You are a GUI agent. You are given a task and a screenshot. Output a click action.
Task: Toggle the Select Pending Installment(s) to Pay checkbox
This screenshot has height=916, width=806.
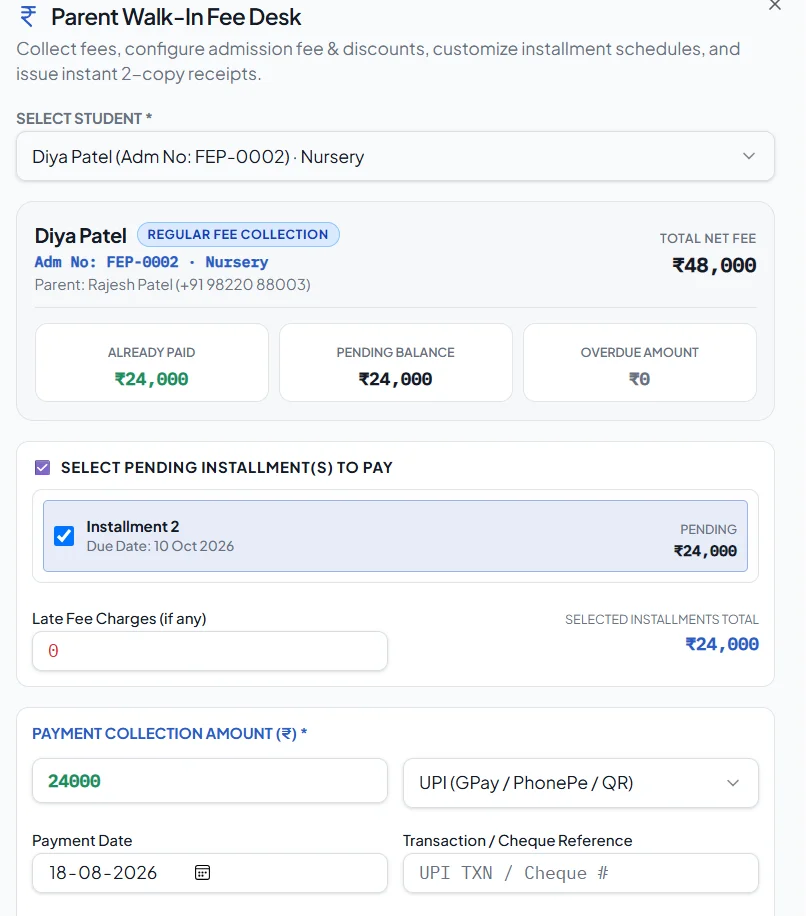pyautogui.click(x=43, y=467)
